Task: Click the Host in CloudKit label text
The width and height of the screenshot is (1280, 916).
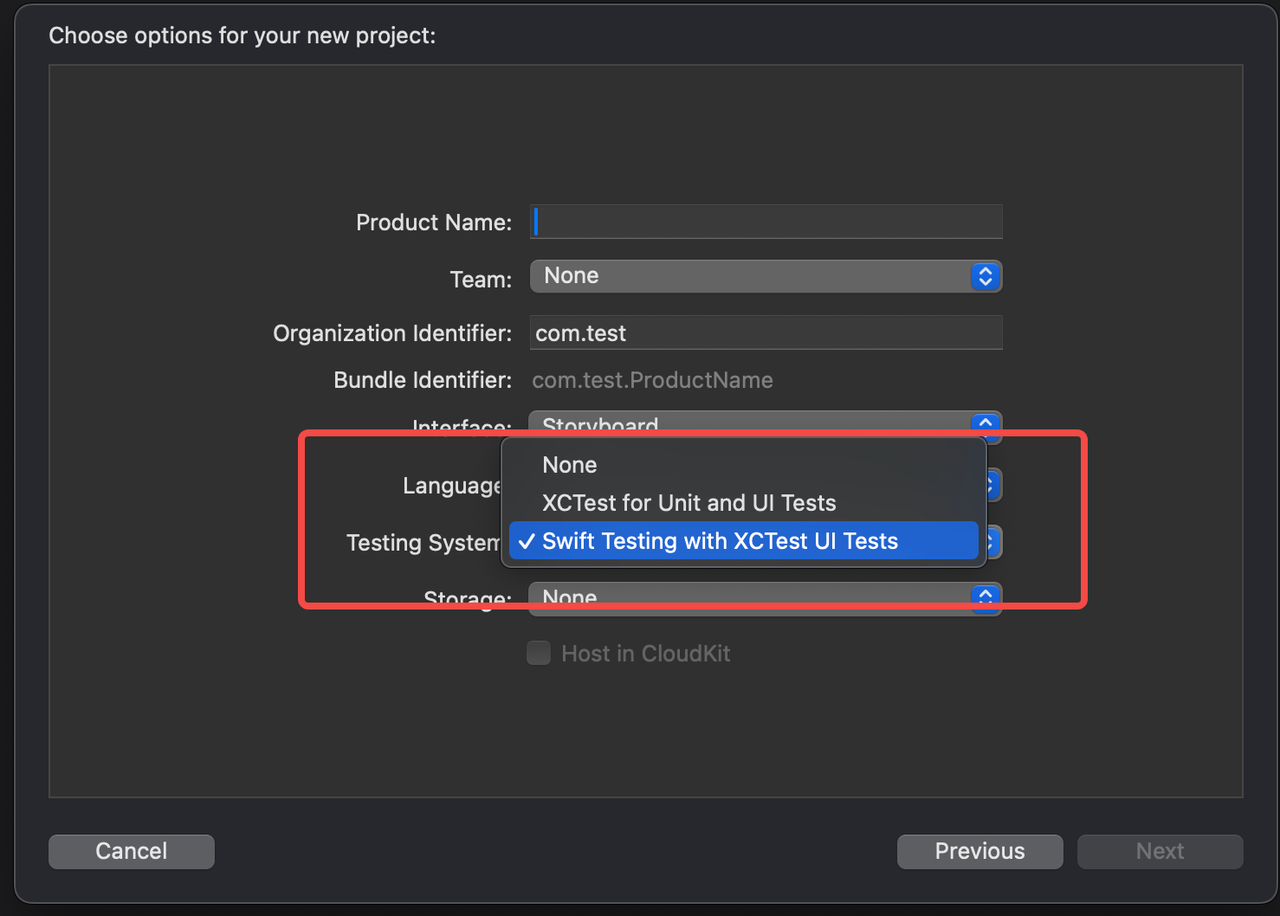Action: 645,654
